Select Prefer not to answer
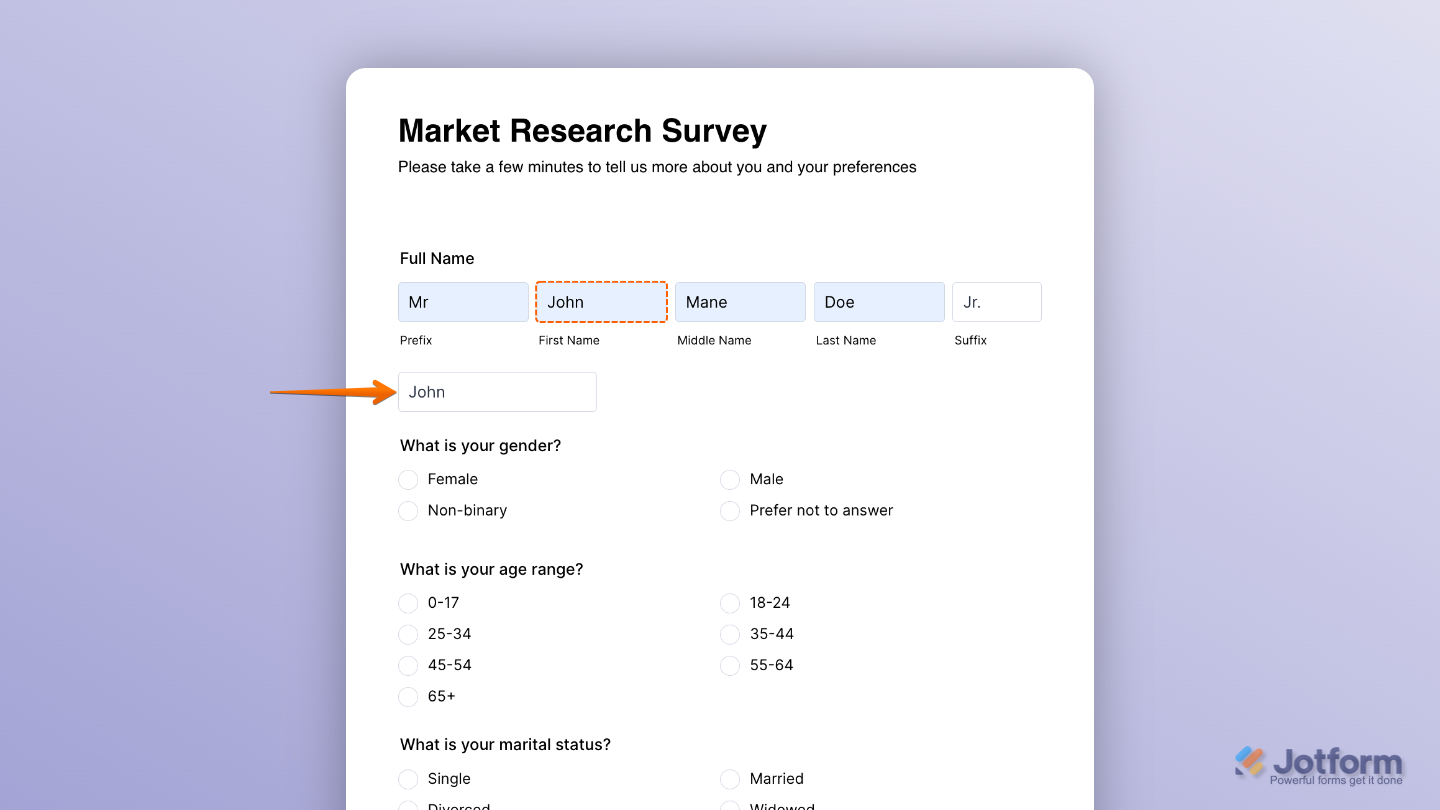Viewport: 1440px width, 810px height. click(x=729, y=511)
